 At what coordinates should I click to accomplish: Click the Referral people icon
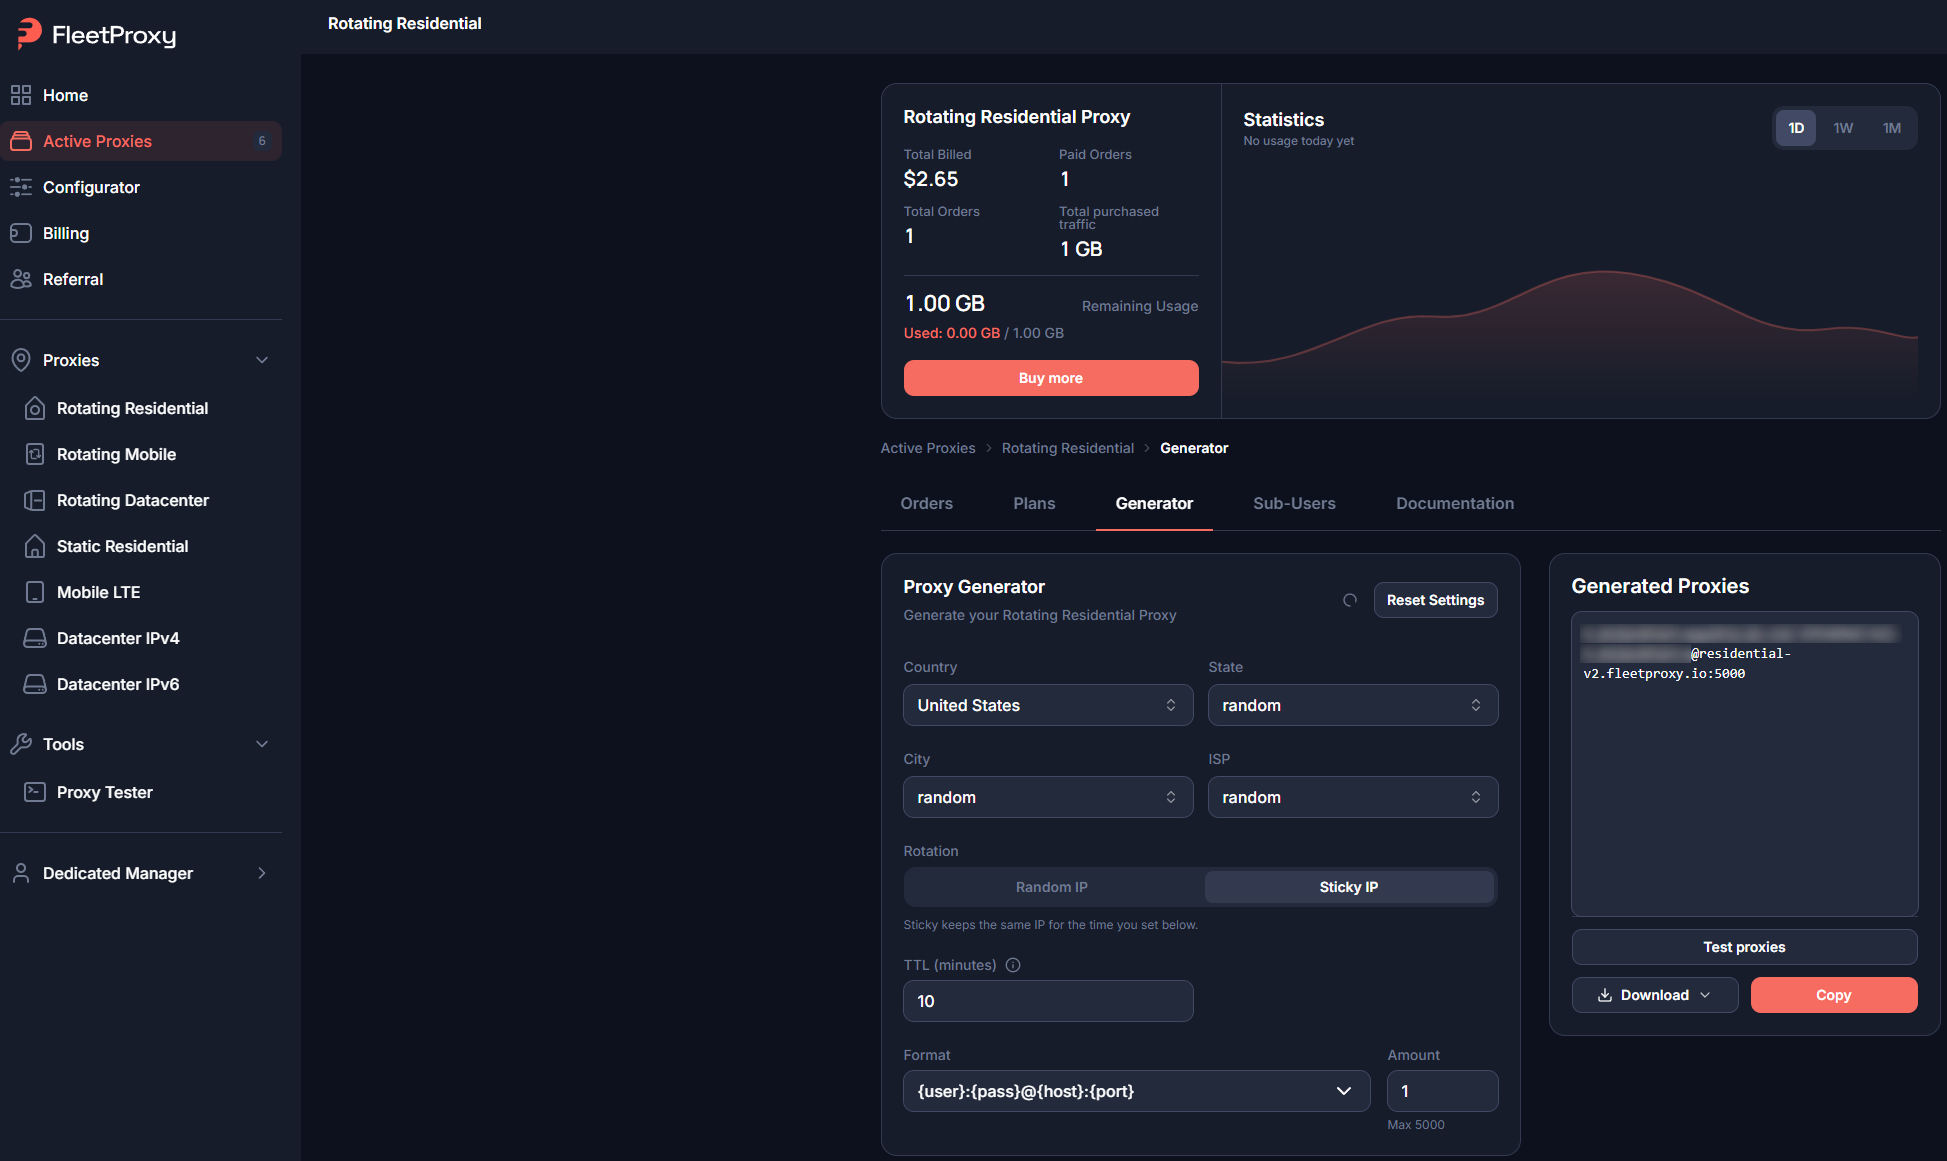(21, 279)
